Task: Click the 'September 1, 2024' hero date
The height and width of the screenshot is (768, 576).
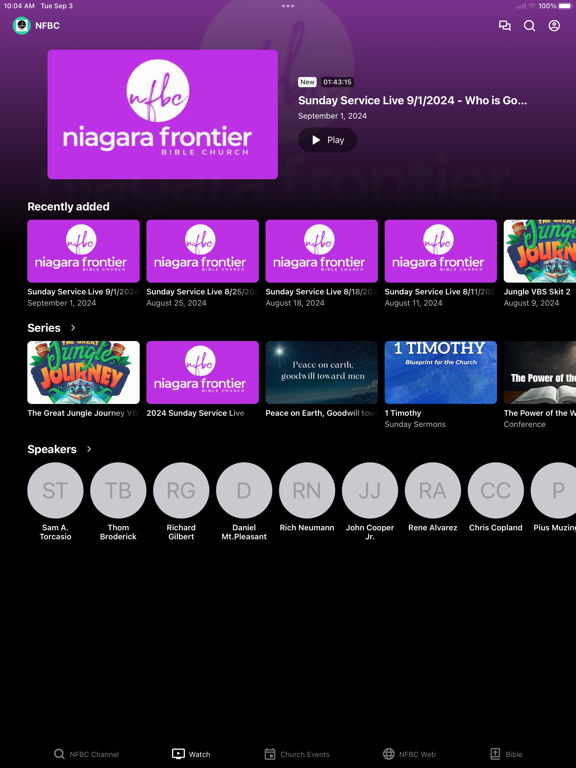Action: (333, 116)
